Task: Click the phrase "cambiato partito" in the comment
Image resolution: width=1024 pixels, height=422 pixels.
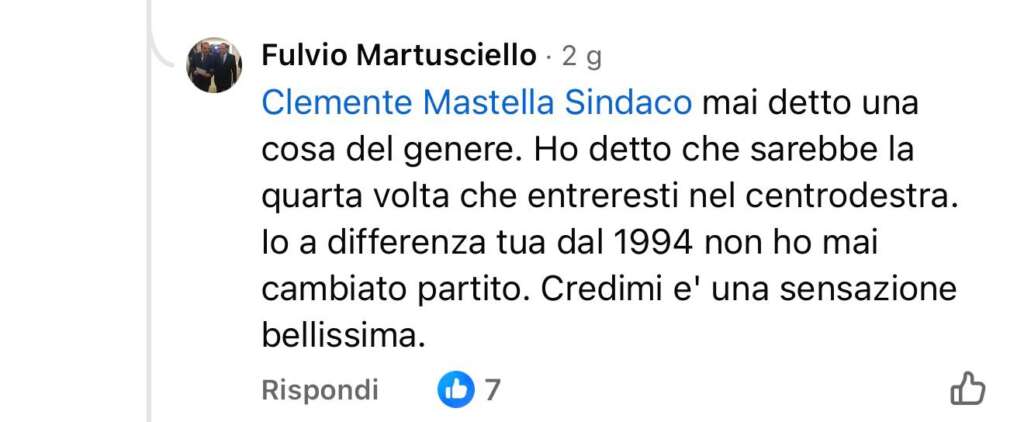Action: 389,291
